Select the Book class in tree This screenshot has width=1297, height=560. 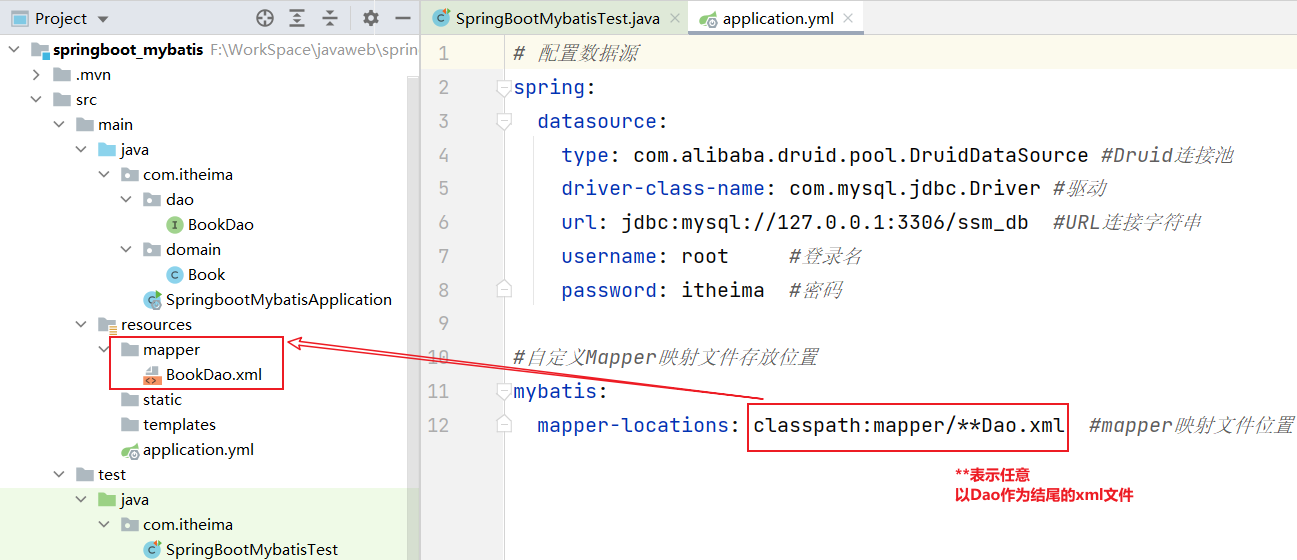[206, 274]
